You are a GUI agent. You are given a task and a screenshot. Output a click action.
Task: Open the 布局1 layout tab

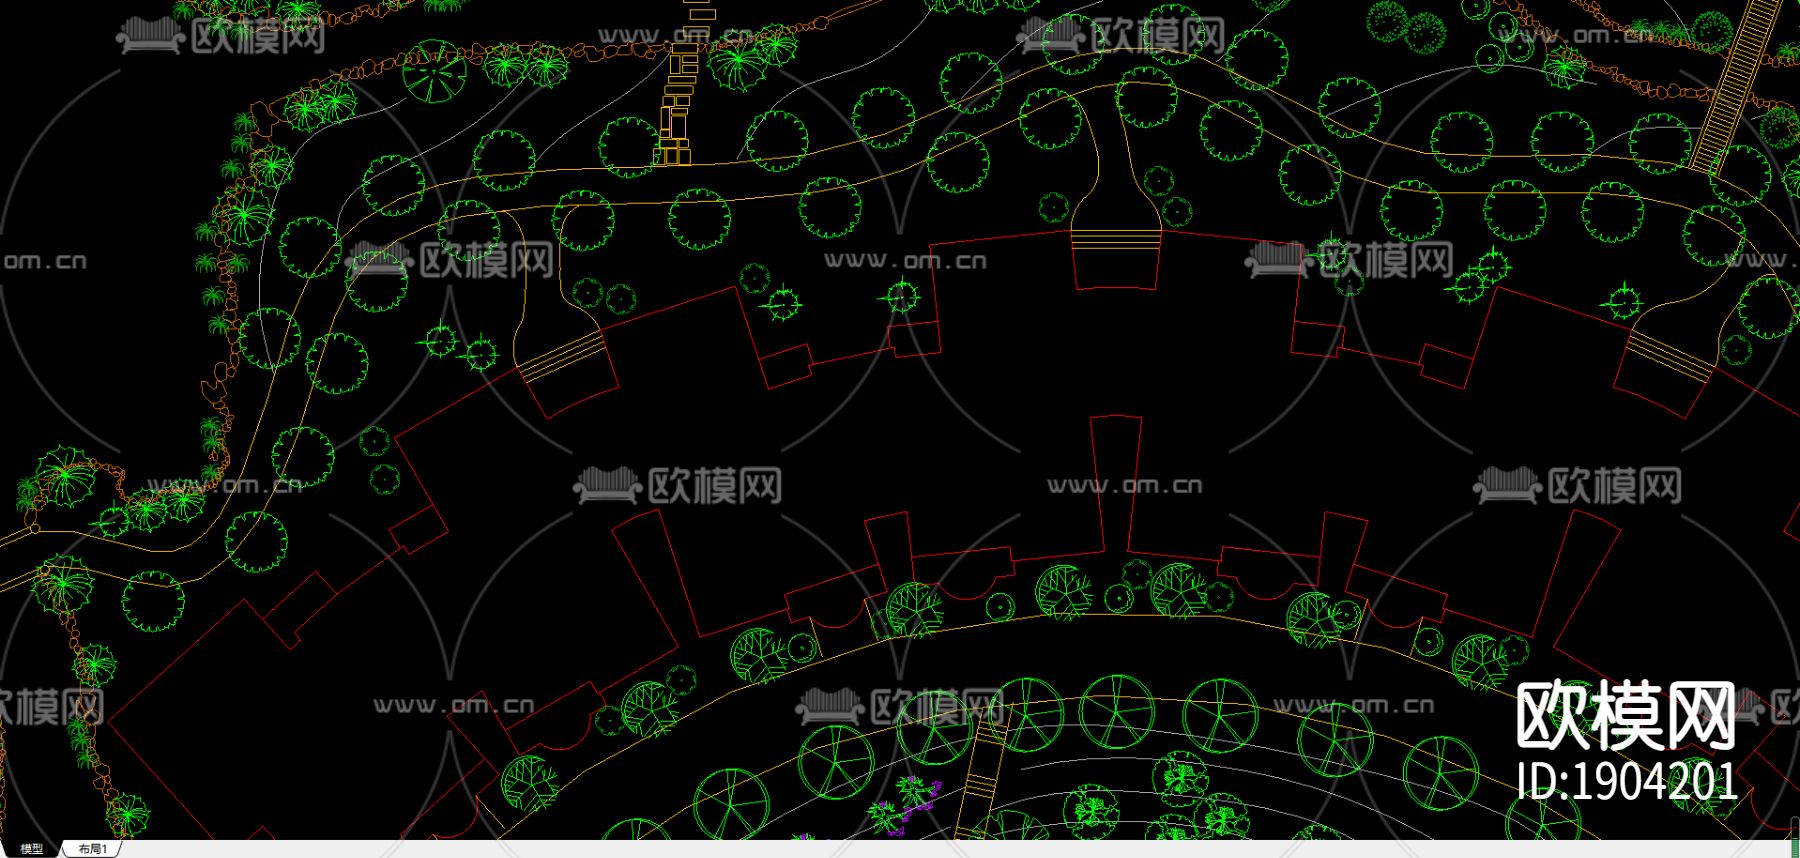click(92, 849)
